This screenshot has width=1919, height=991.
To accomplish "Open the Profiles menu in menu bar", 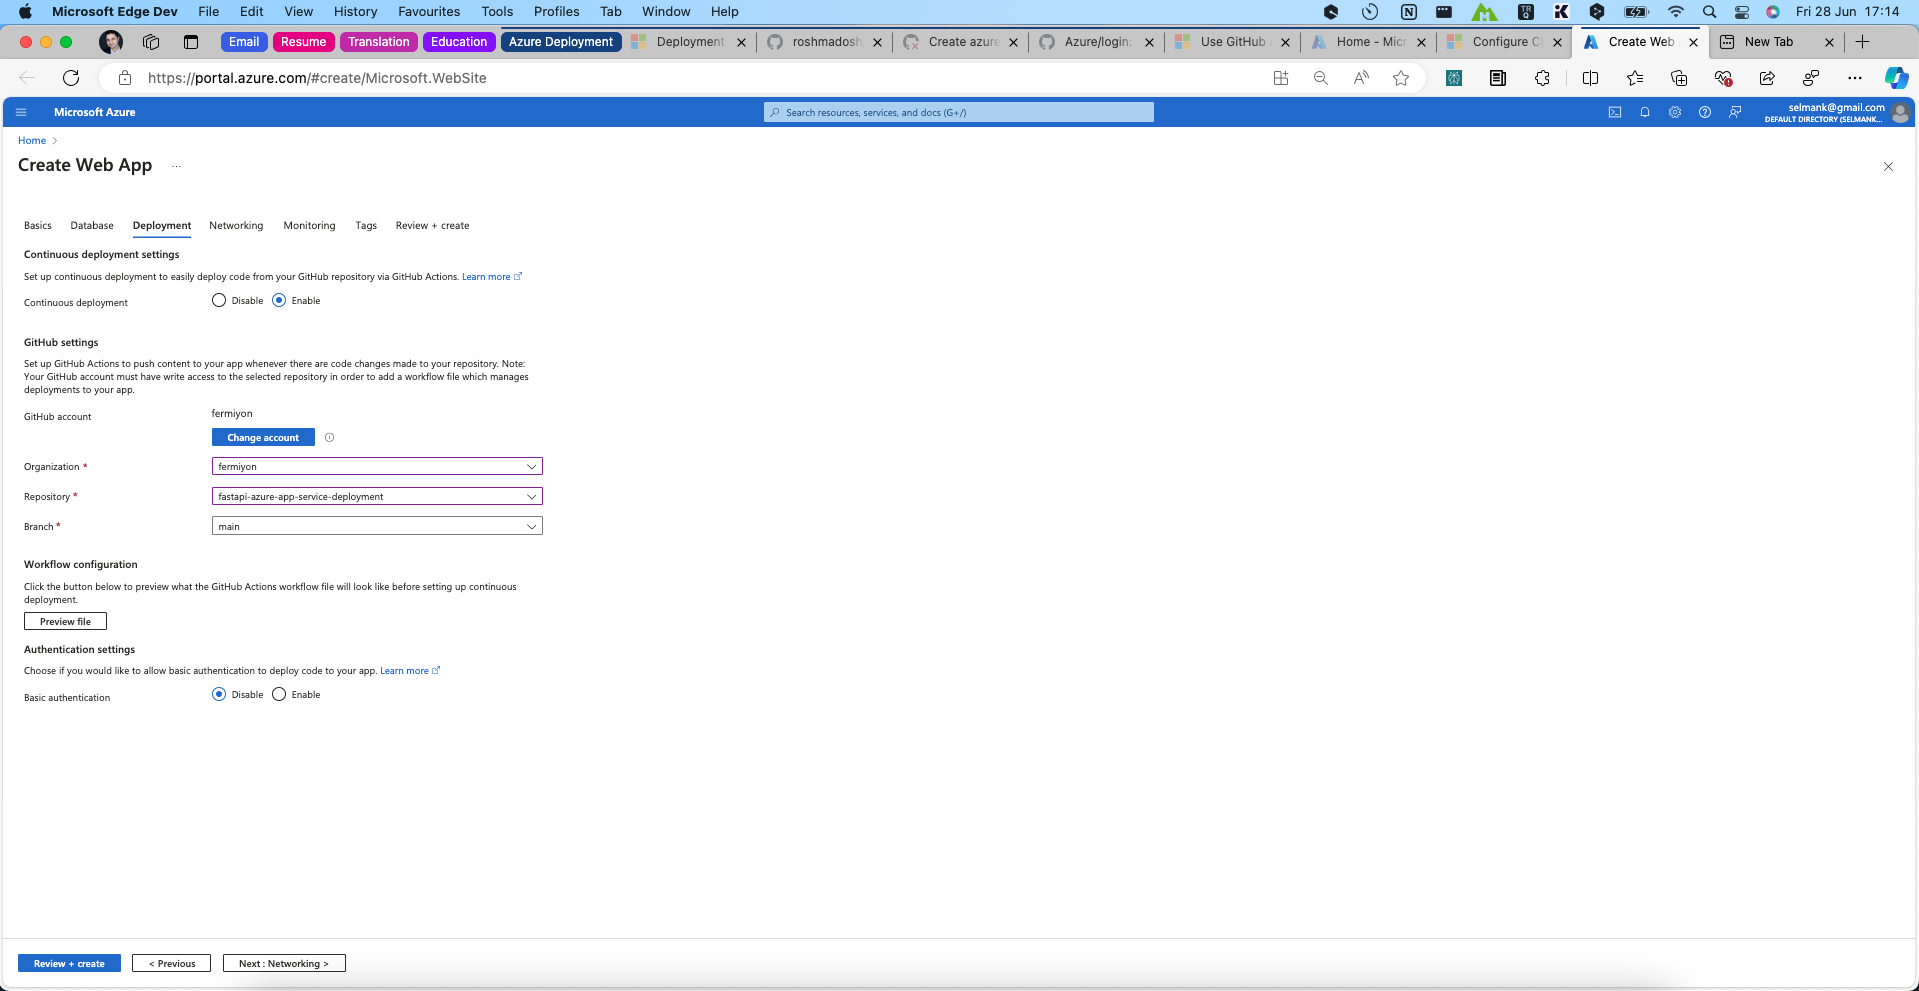I will (556, 12).
